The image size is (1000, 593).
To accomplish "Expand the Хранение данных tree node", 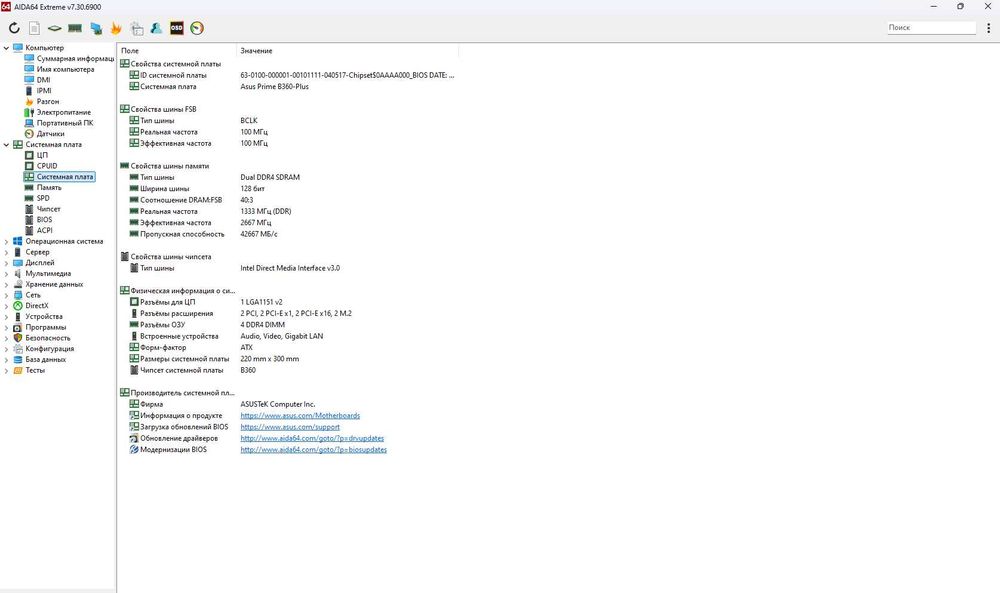I will point(6,284).
